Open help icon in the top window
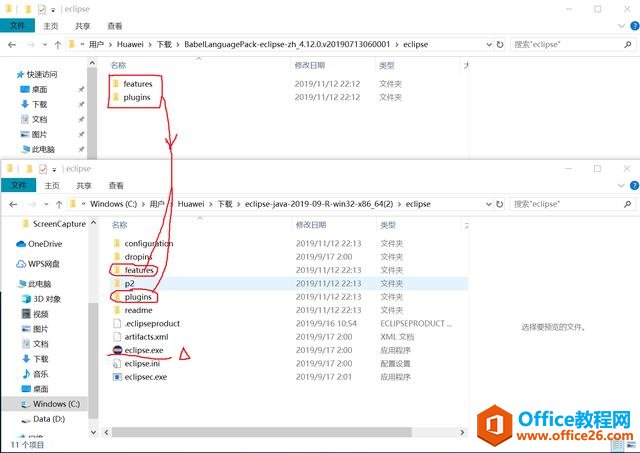The height and width of the screenshot is (453, 640). coord(635,26)
